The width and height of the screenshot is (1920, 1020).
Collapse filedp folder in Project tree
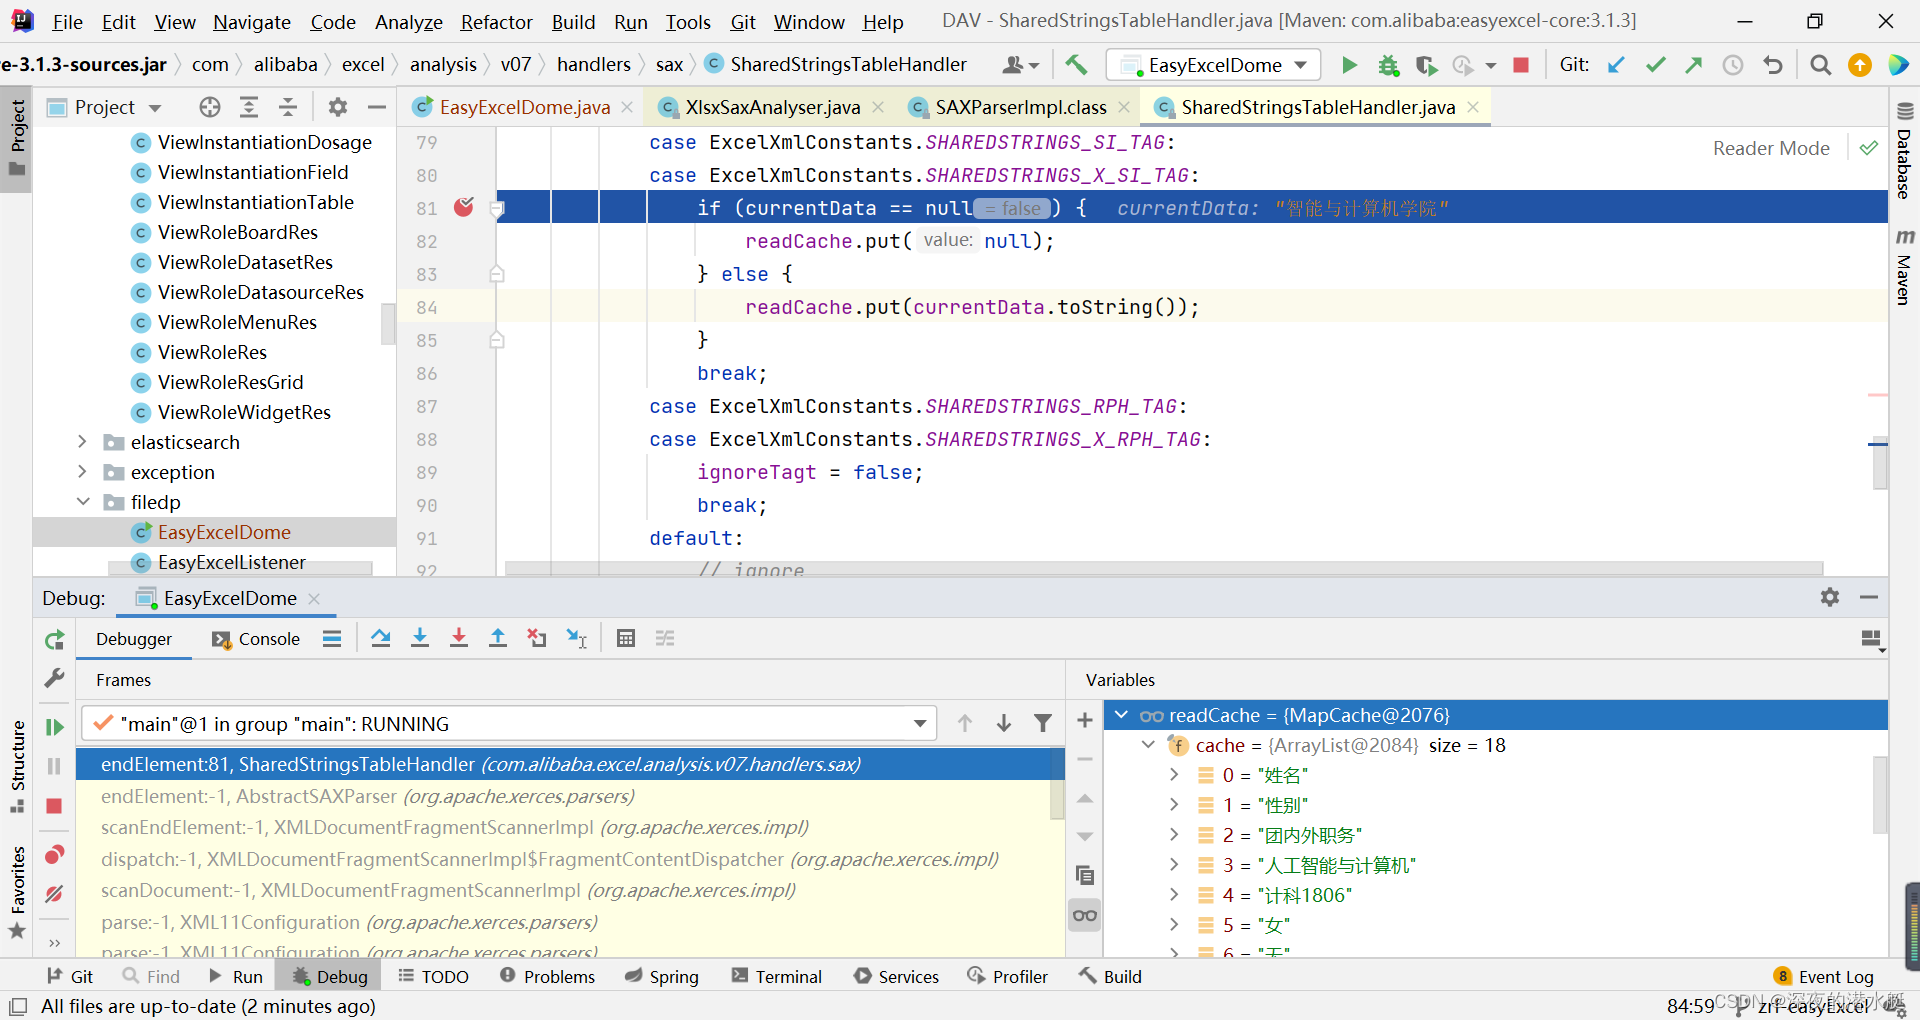83,502
